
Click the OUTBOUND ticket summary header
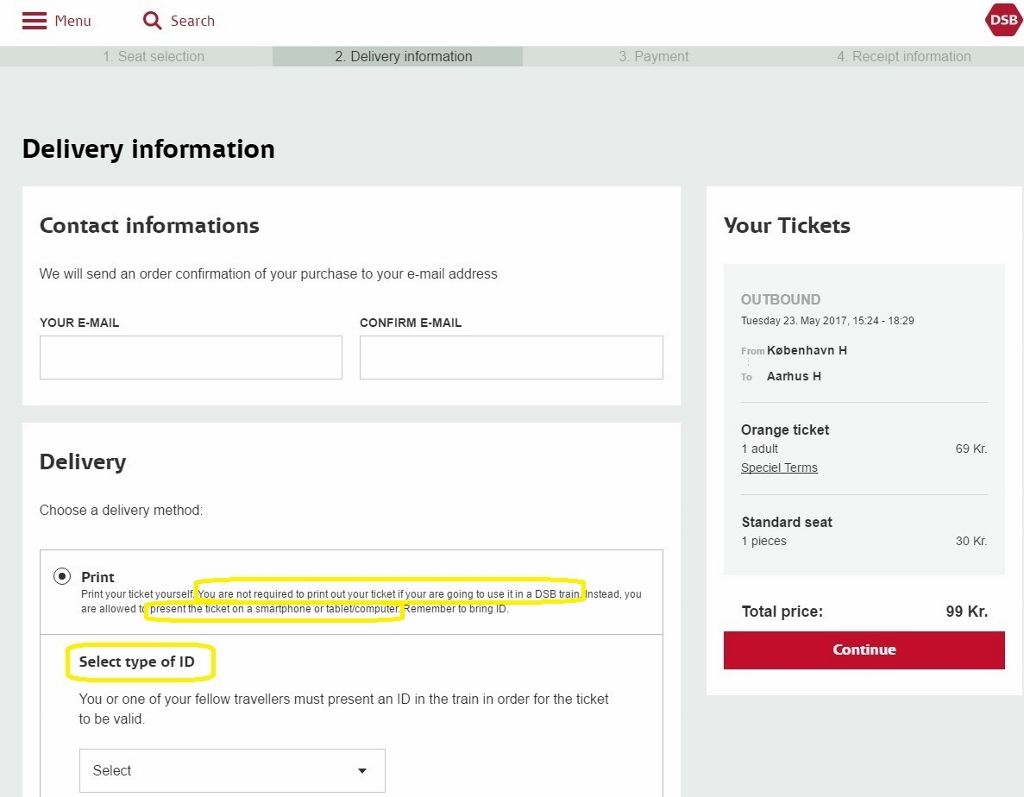tap(780, 299)
